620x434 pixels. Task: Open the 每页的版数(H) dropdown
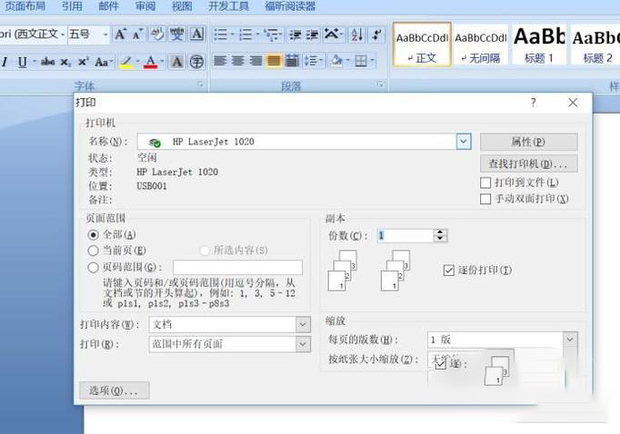coord(570,339)
